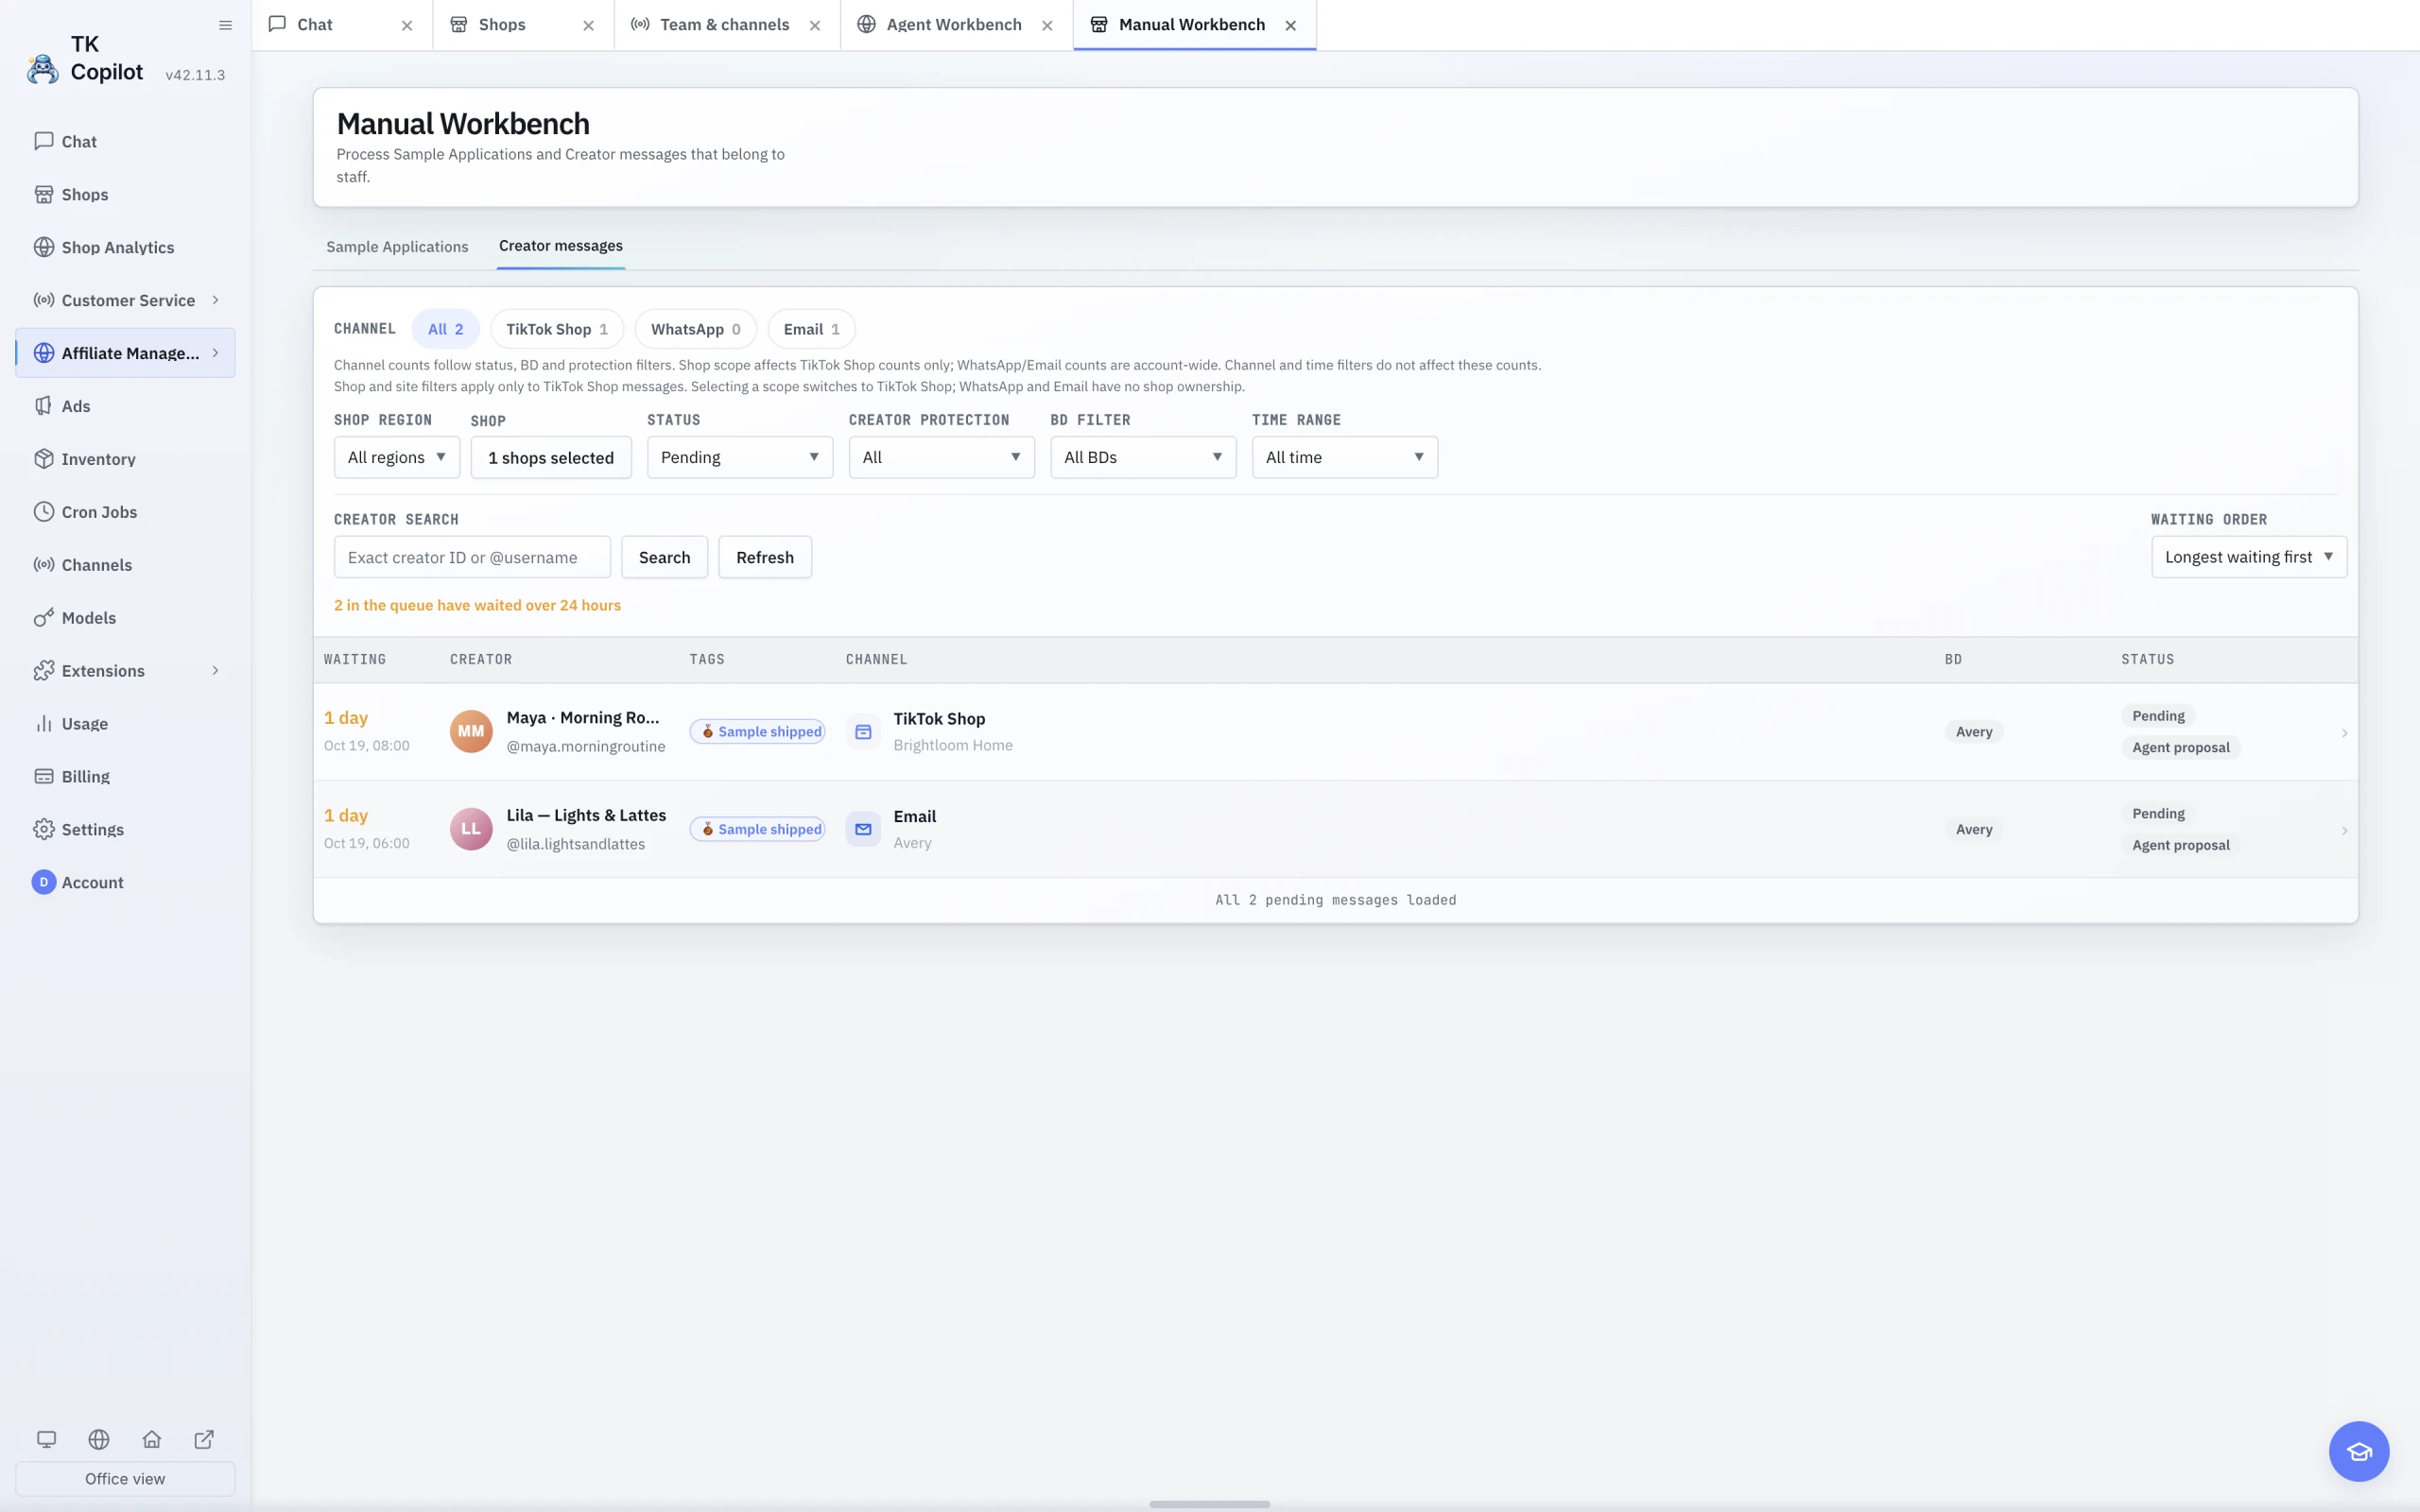Click the Search button
Screen dimensions: 2420x1512
(x=665, y=557)
